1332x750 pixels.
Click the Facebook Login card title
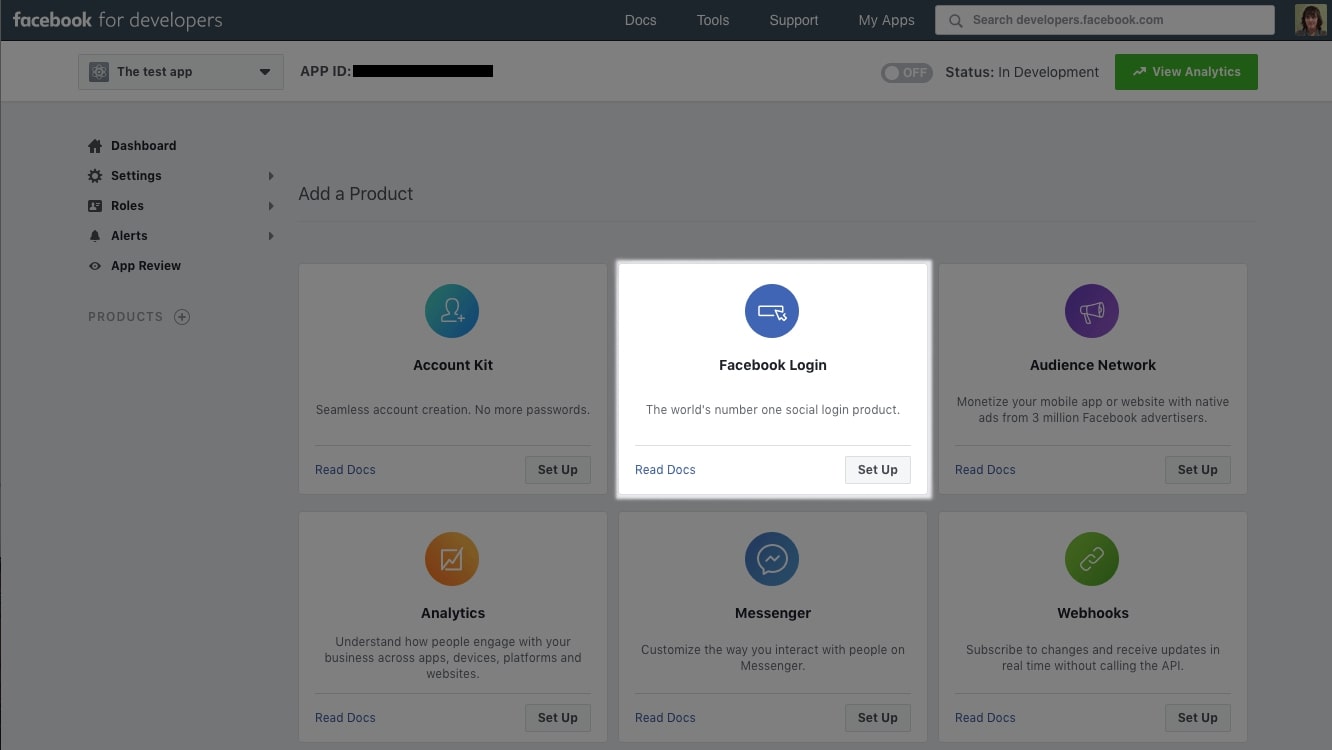(x=773, y=365)
